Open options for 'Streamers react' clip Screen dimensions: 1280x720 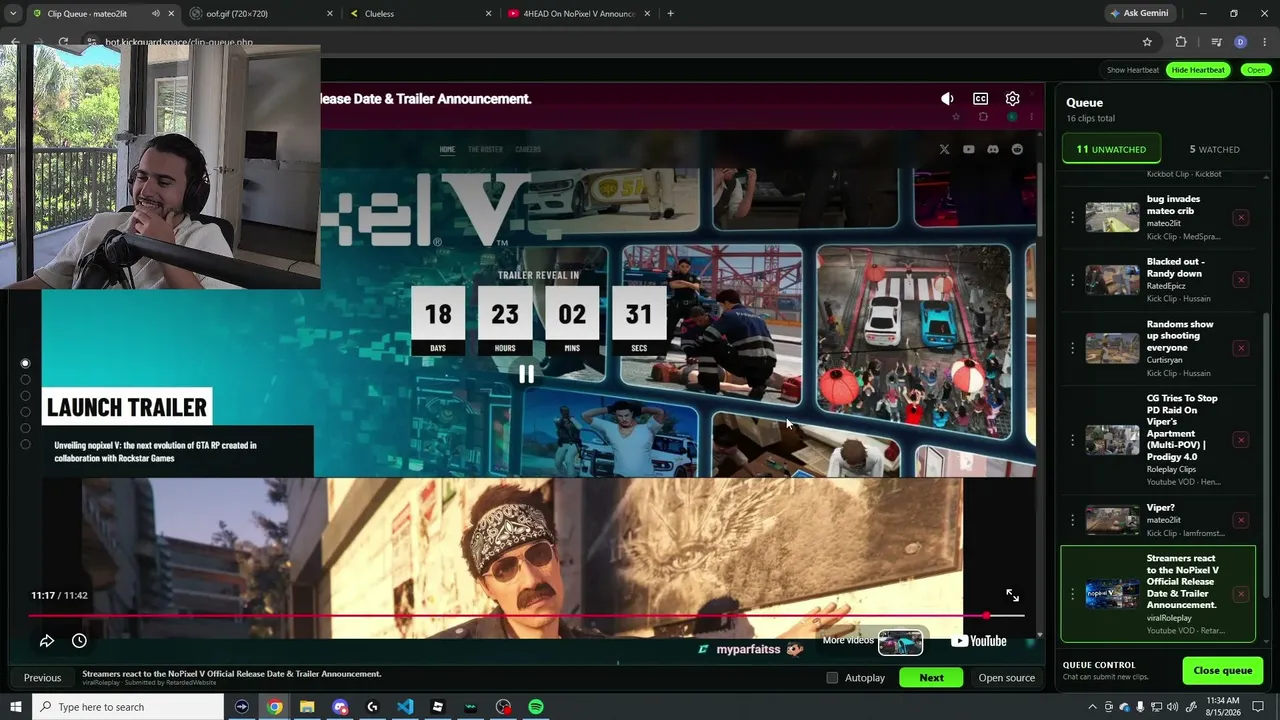click(x=1073, y=594)
